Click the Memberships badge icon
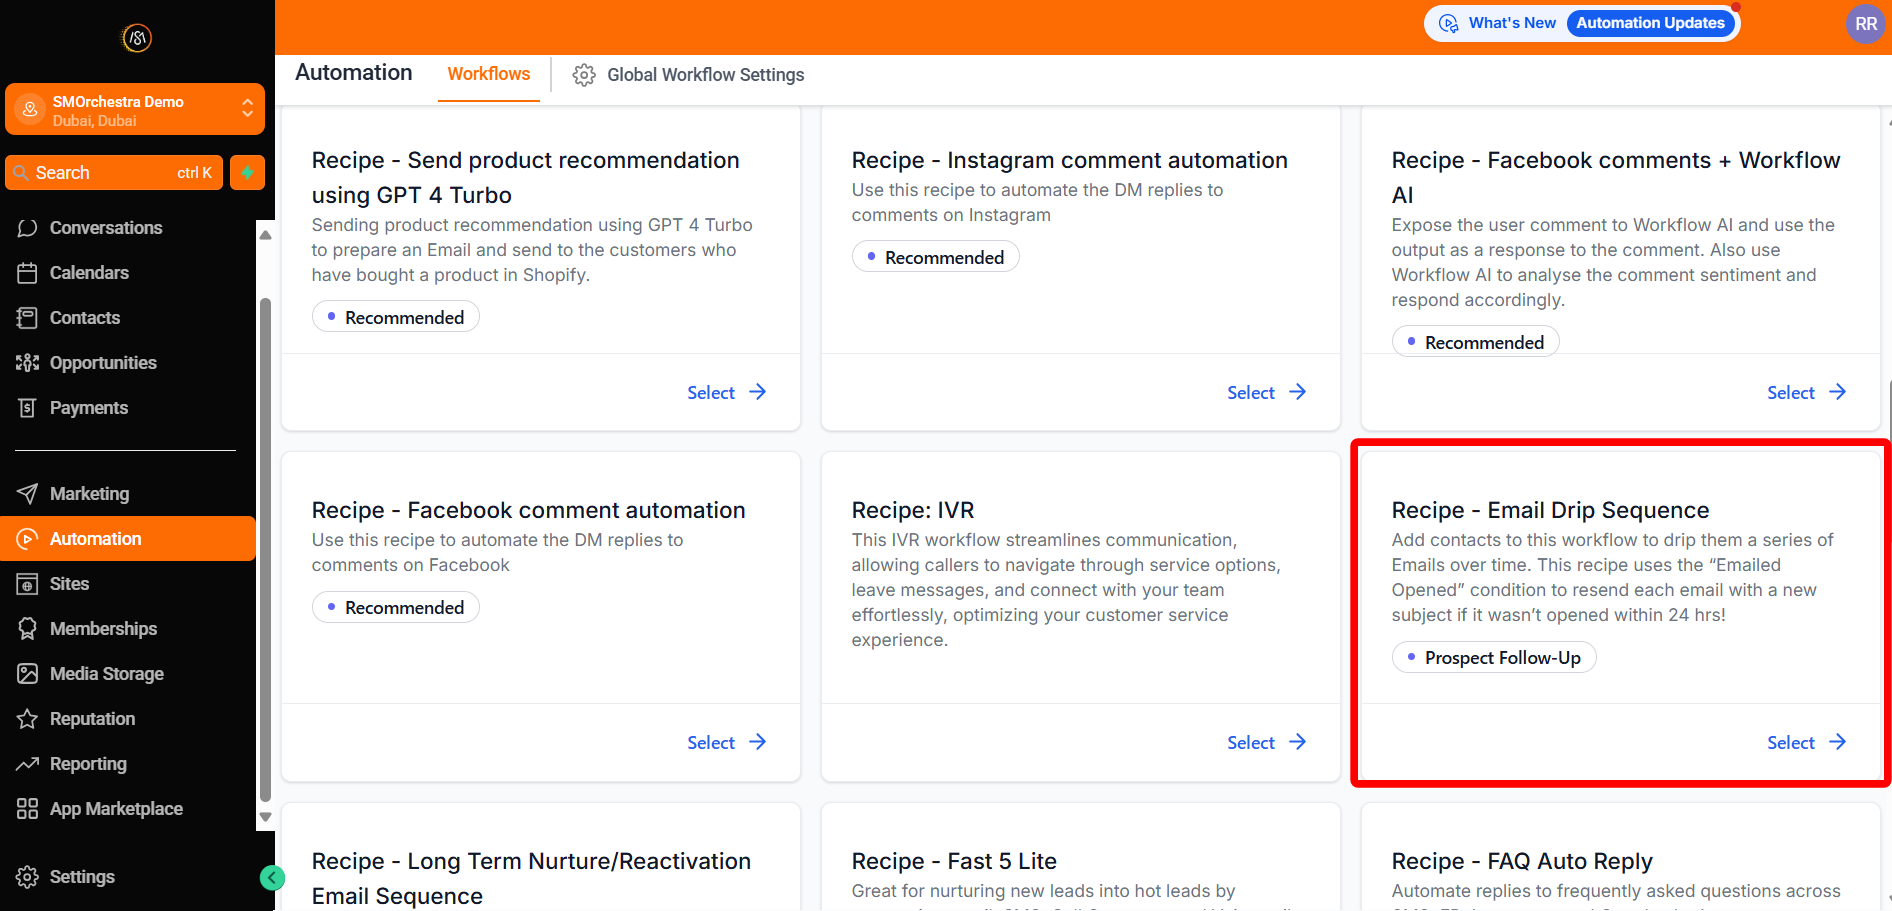1892x911 pixels. point(27,629)
